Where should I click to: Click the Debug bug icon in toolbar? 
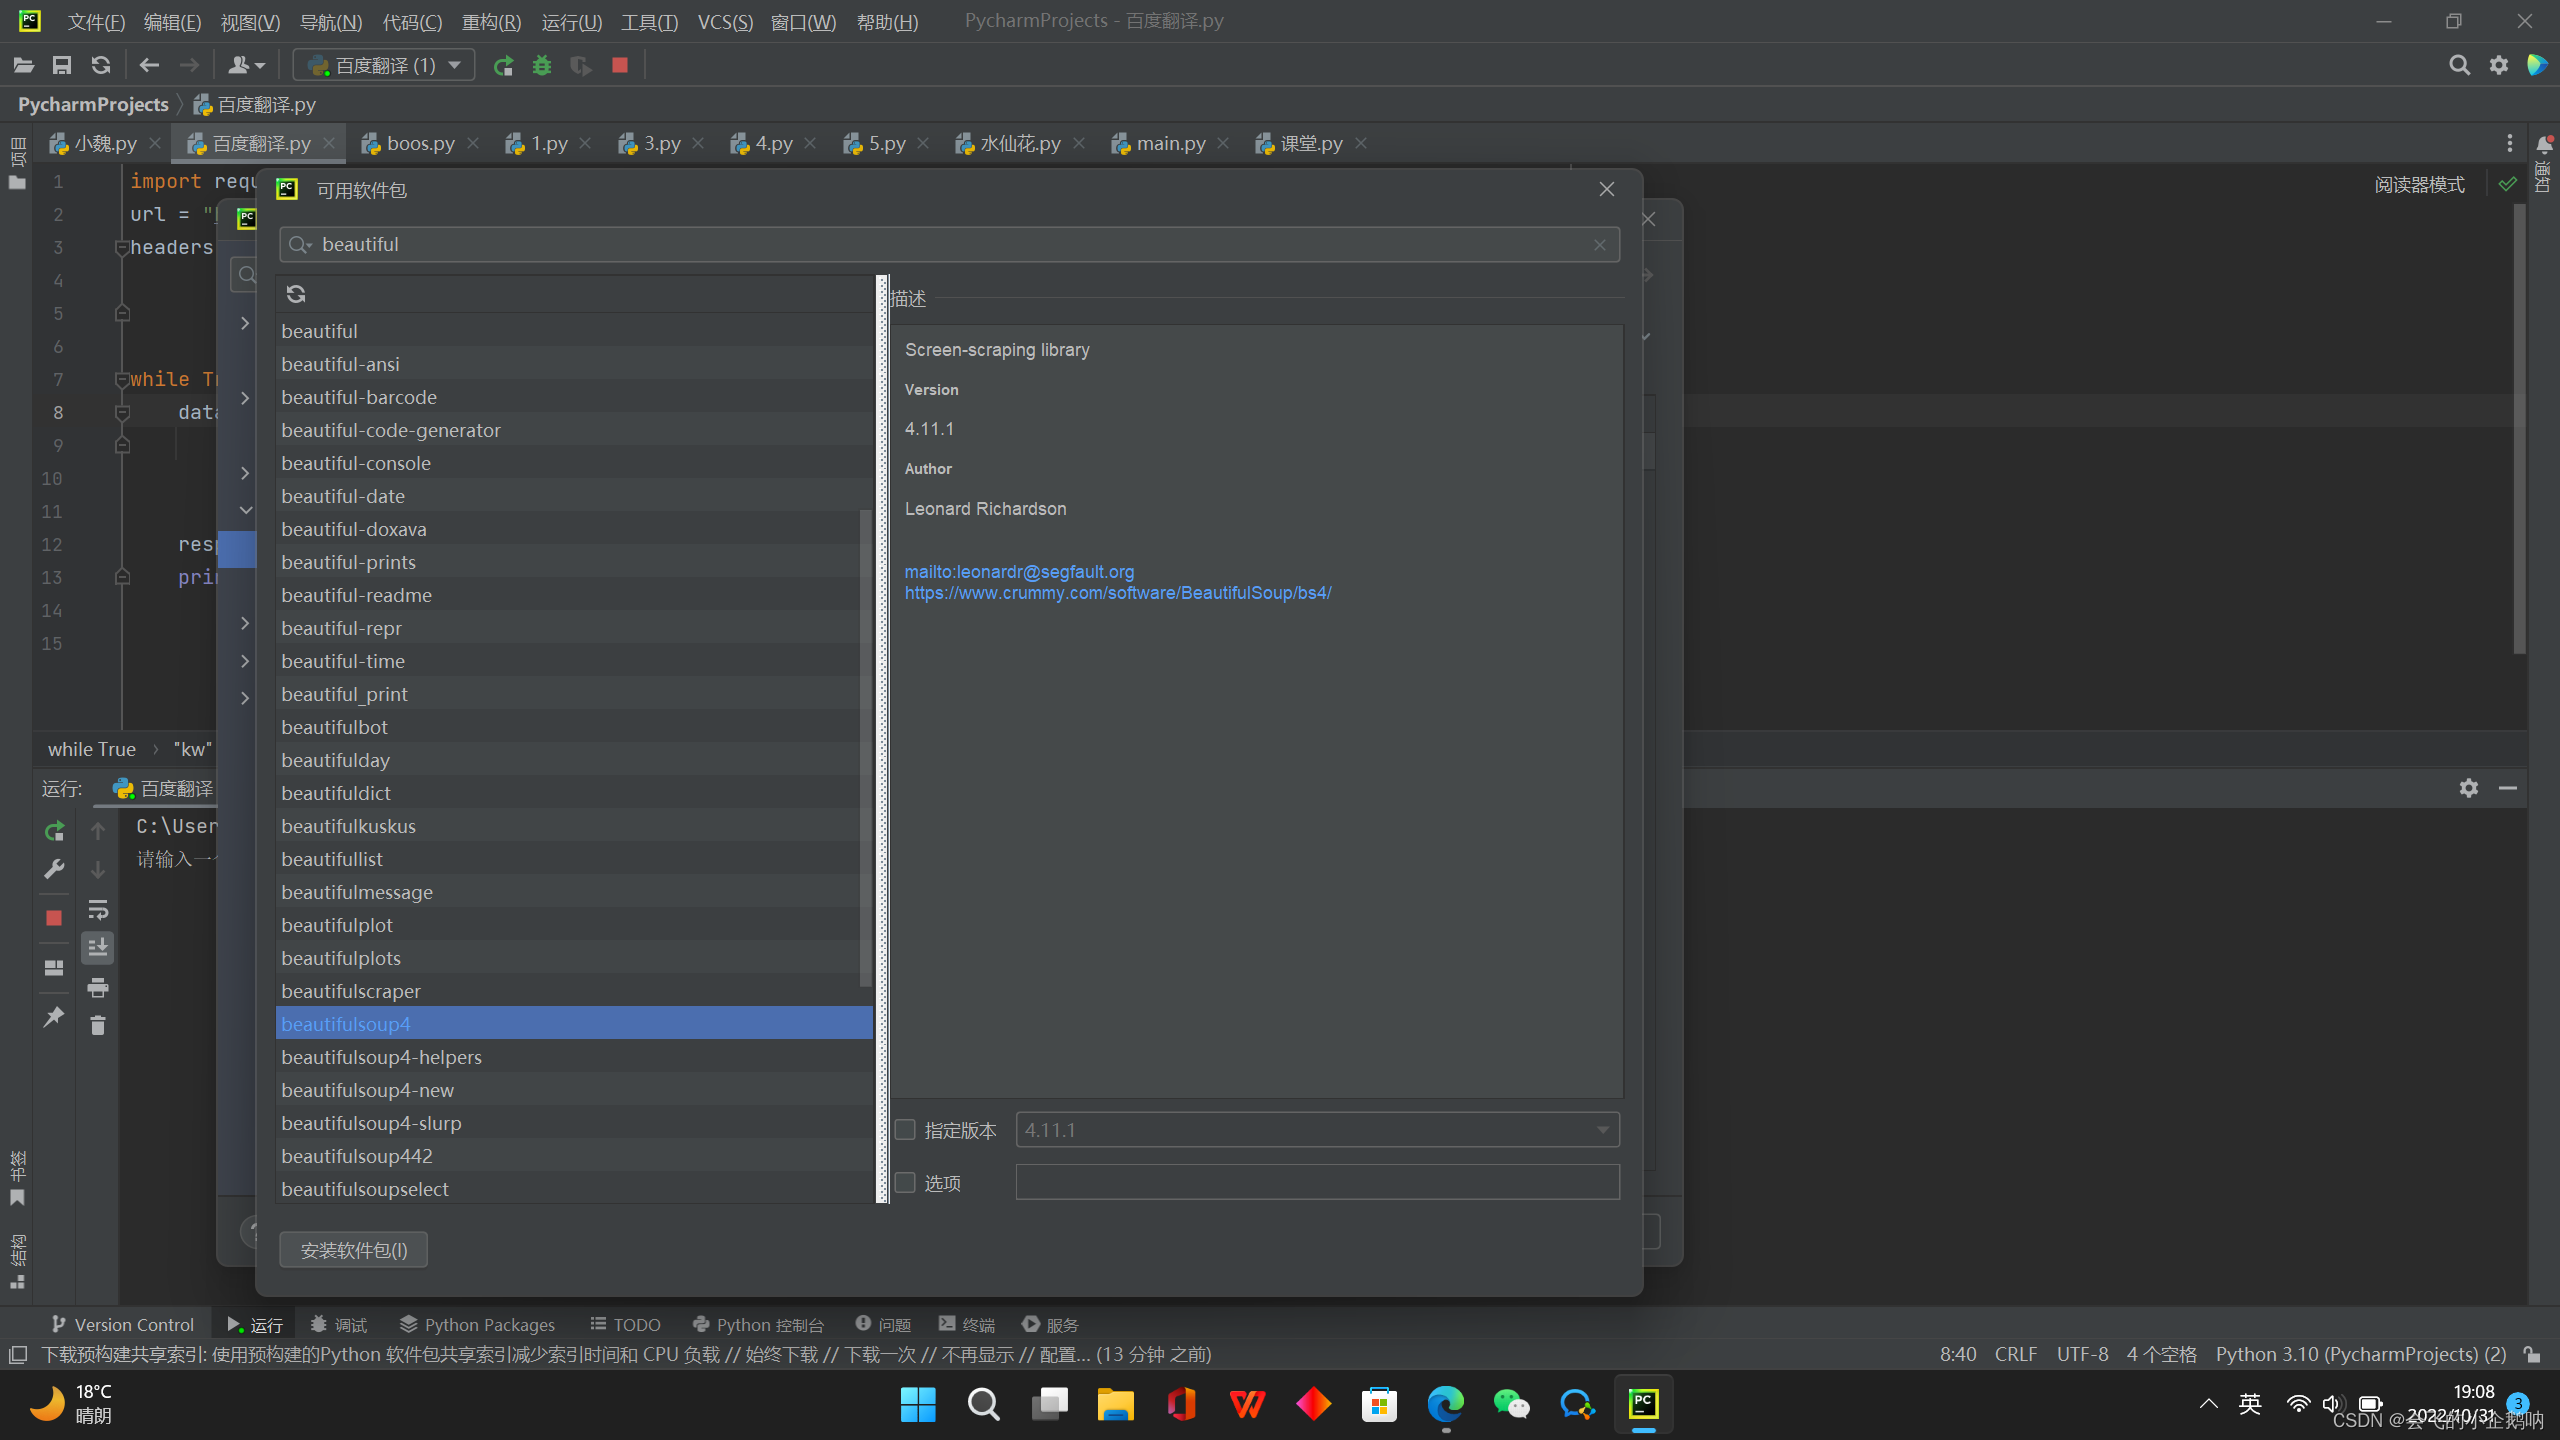(542, 66)
